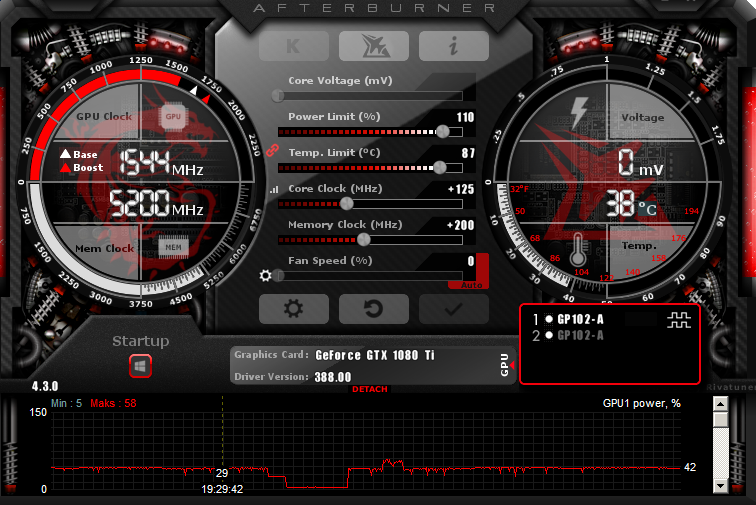Open the curve editor icon beside Core Clock
This screenshot has height=505, width=756.
[x=274, y=190]
